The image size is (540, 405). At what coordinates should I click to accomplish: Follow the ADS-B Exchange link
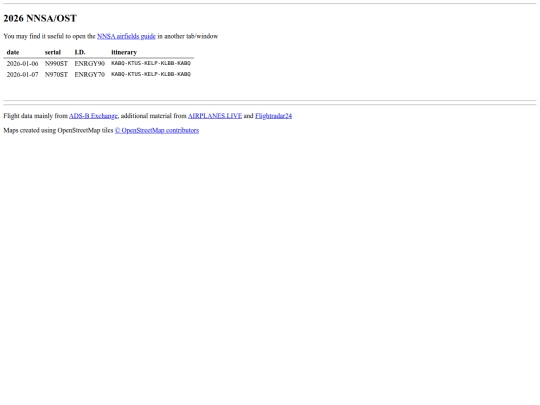click(x=93, y=116)
